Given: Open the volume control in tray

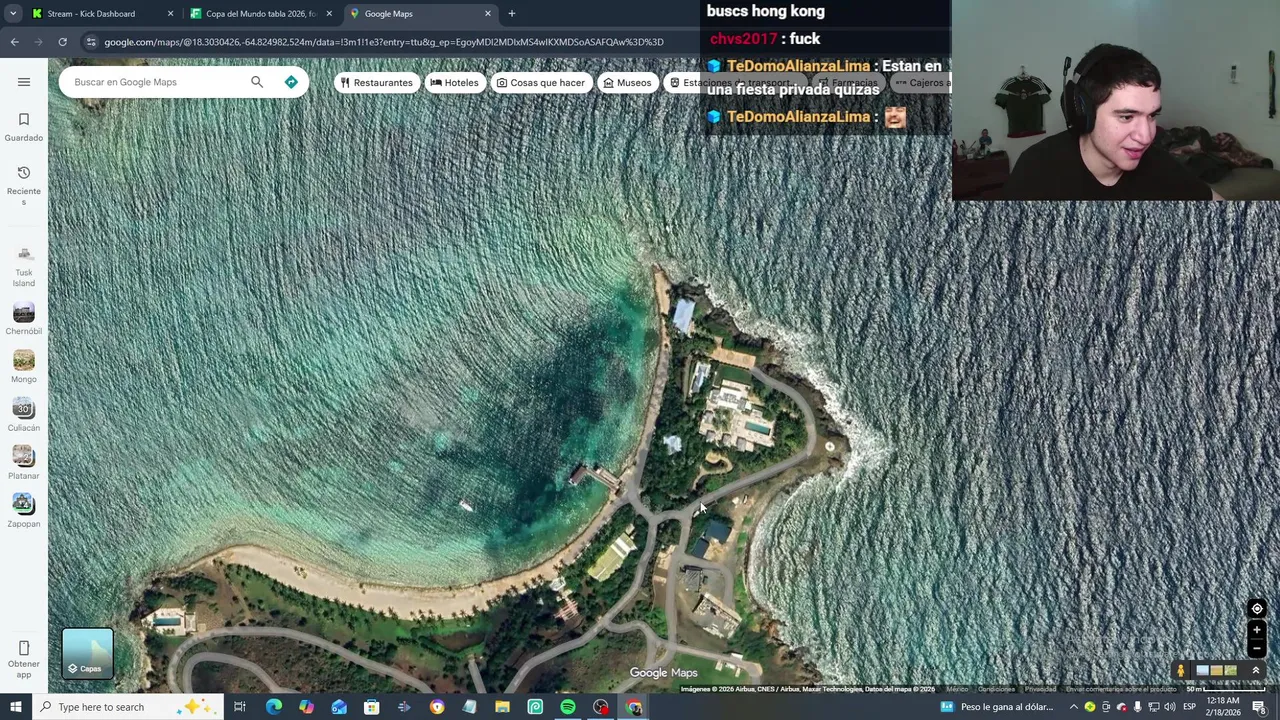Looking at the screenshot, I should coord(1170,707).
